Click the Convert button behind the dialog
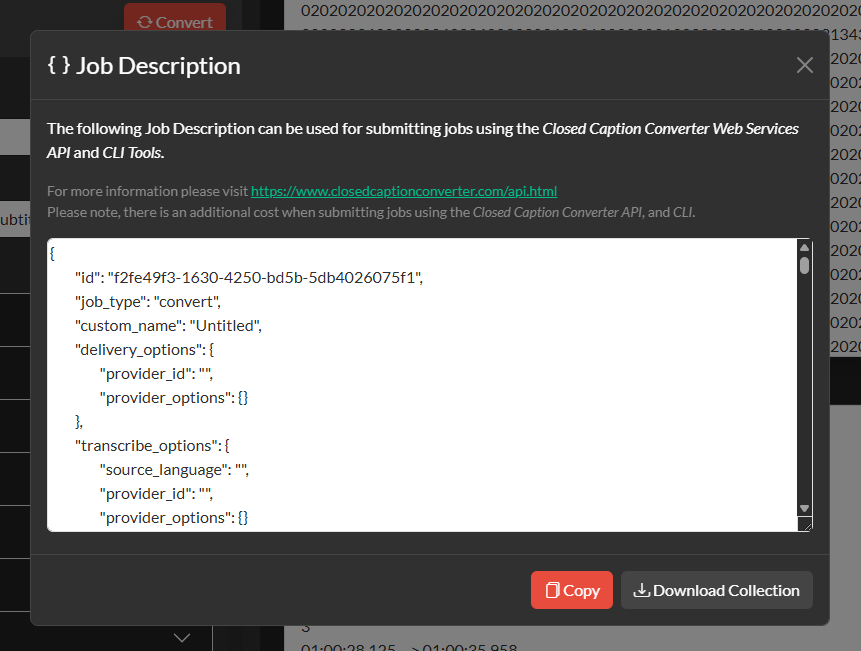The image size is (861, 651). (175, 21)
